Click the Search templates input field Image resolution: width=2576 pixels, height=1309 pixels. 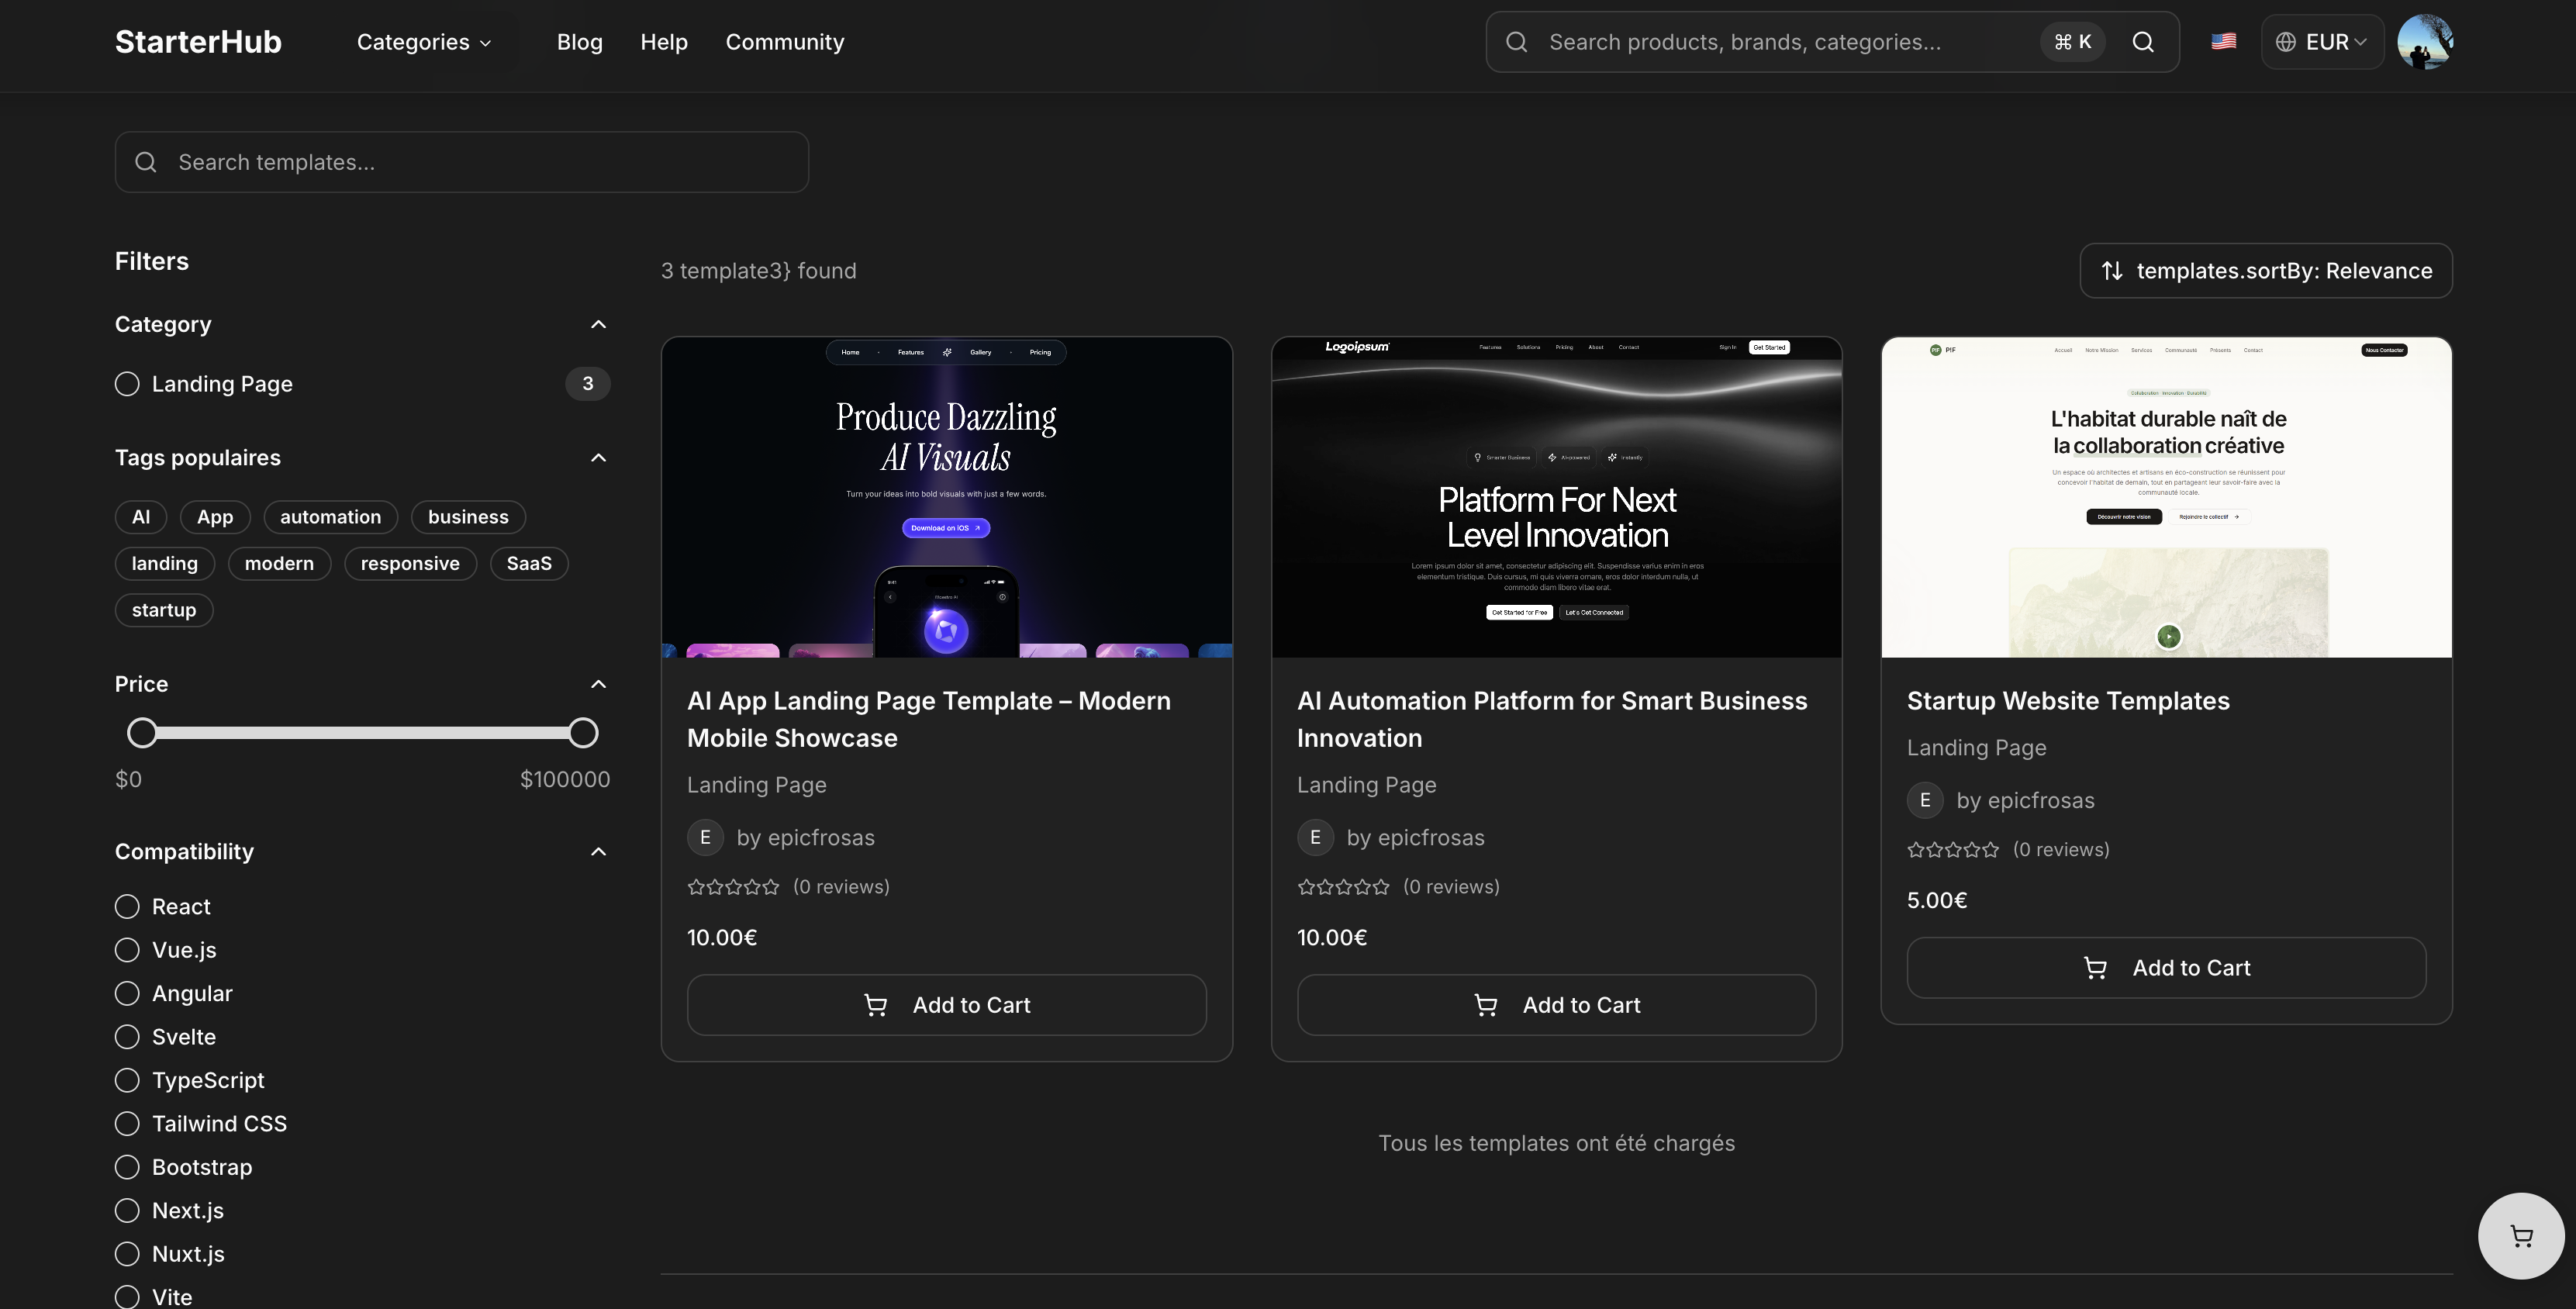462,162
